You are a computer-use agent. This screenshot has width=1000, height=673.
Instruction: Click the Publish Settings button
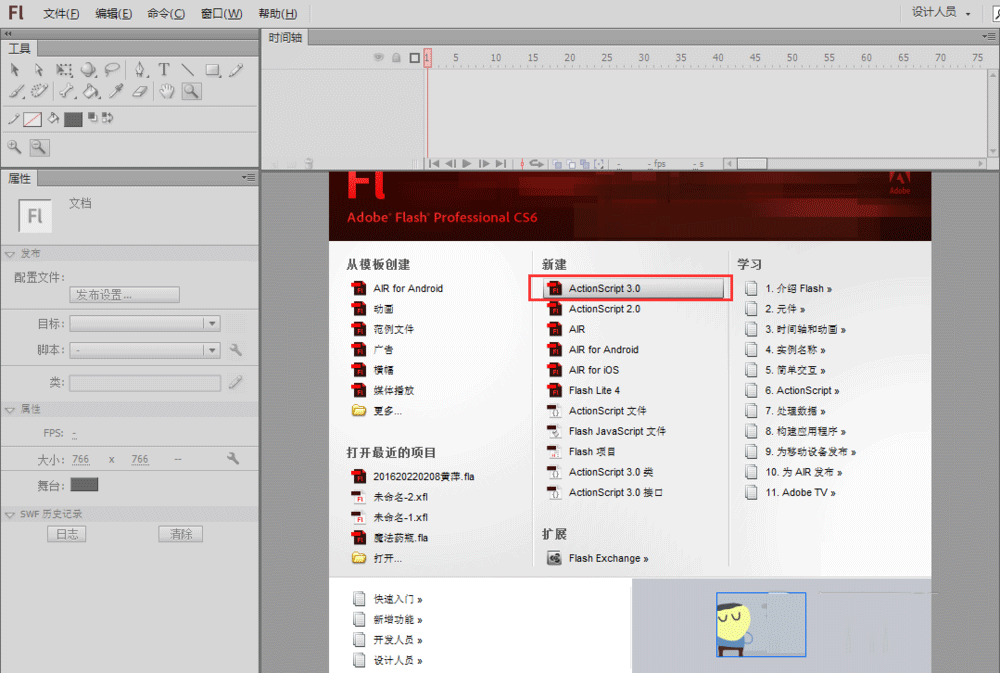point(124,295)
